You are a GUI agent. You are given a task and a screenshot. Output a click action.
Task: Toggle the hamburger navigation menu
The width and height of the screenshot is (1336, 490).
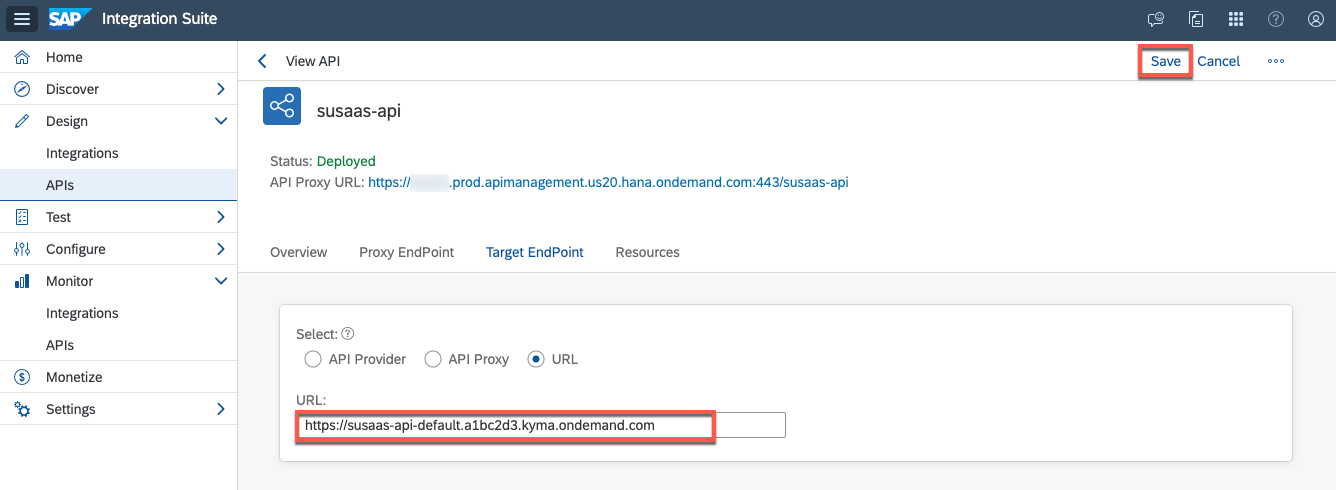23,19
